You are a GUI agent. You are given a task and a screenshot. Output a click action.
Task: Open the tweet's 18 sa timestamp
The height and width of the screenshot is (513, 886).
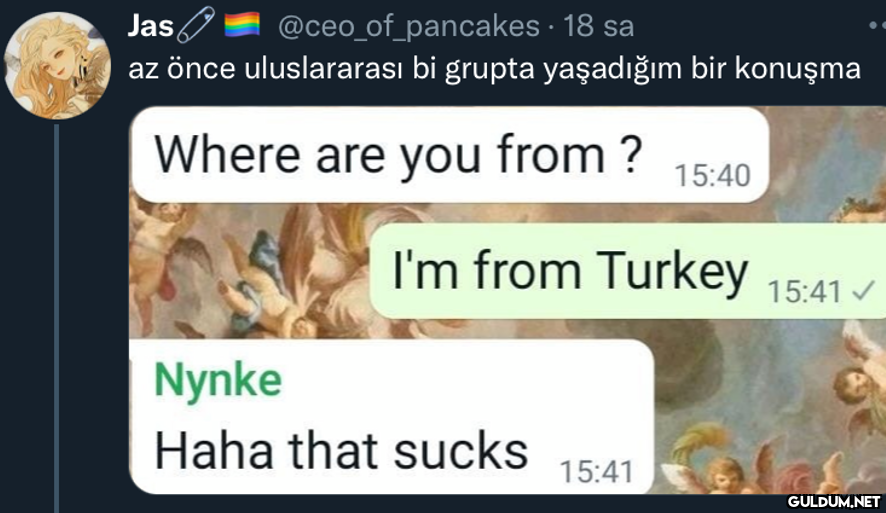[x=598, y=27]
